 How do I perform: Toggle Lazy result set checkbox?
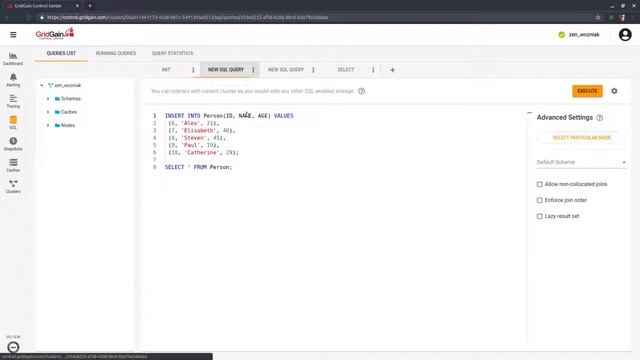coord(540,216)
